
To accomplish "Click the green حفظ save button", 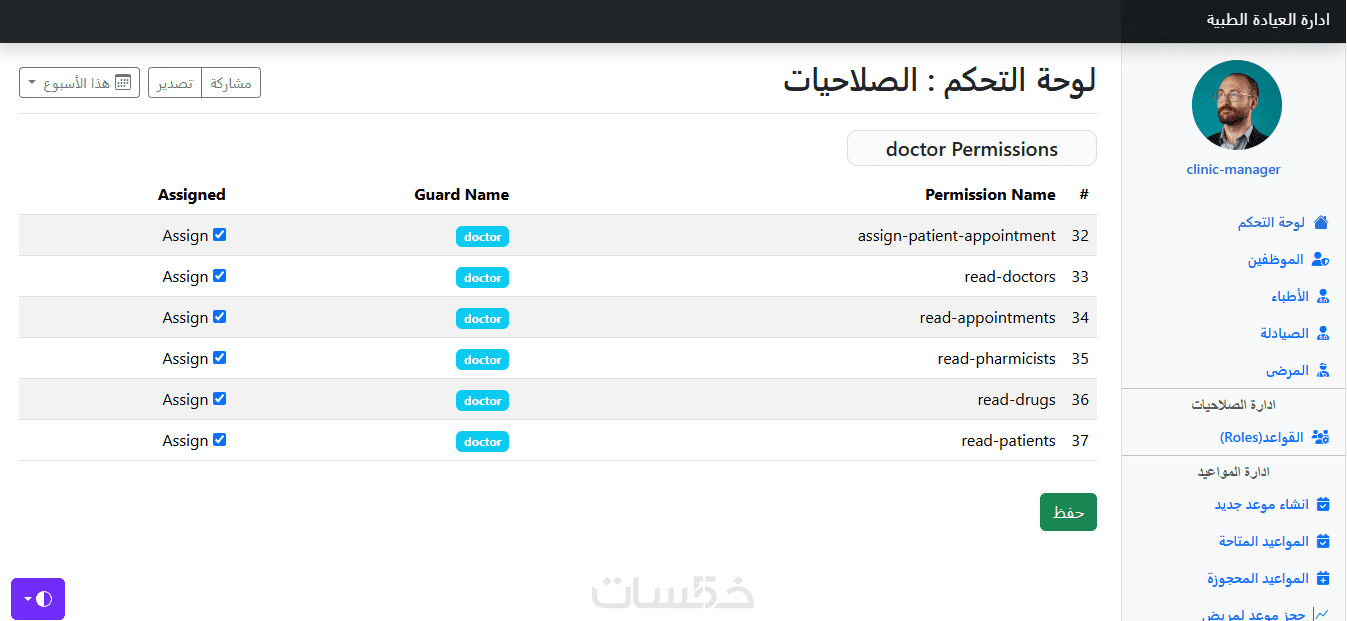I will (1068, 512).
